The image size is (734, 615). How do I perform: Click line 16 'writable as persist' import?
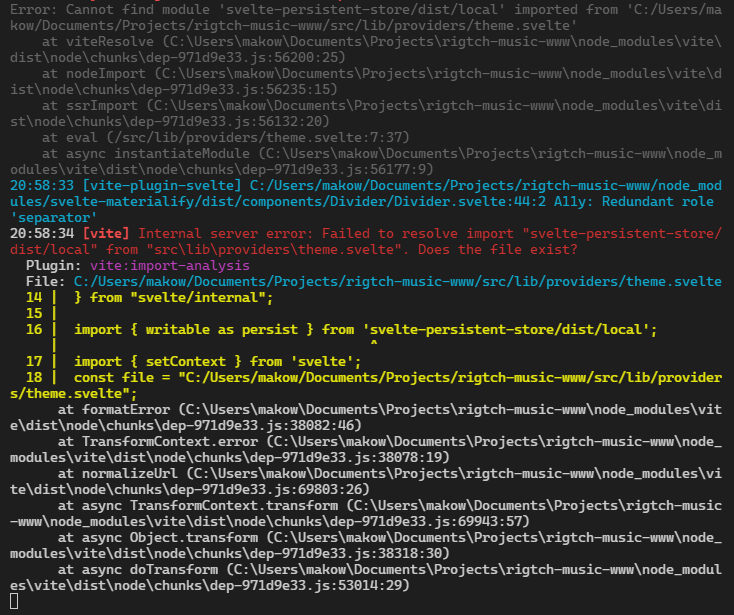[222, 329]
